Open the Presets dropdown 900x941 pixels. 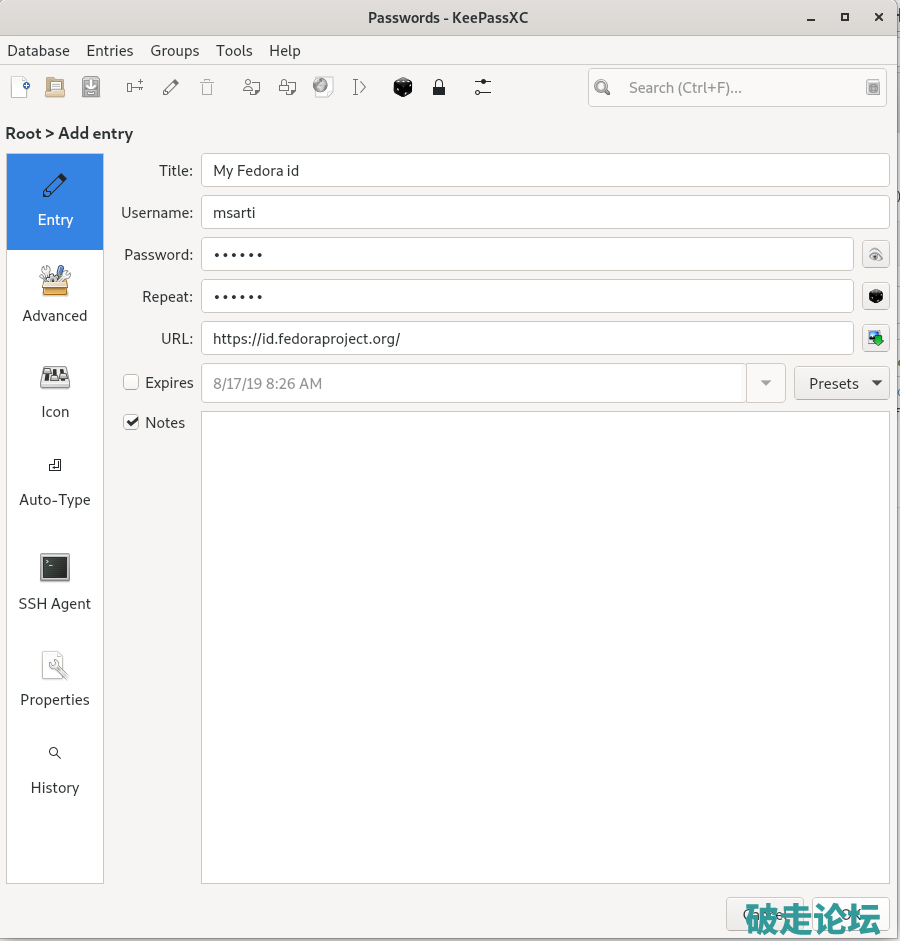(x=841, y=383)
